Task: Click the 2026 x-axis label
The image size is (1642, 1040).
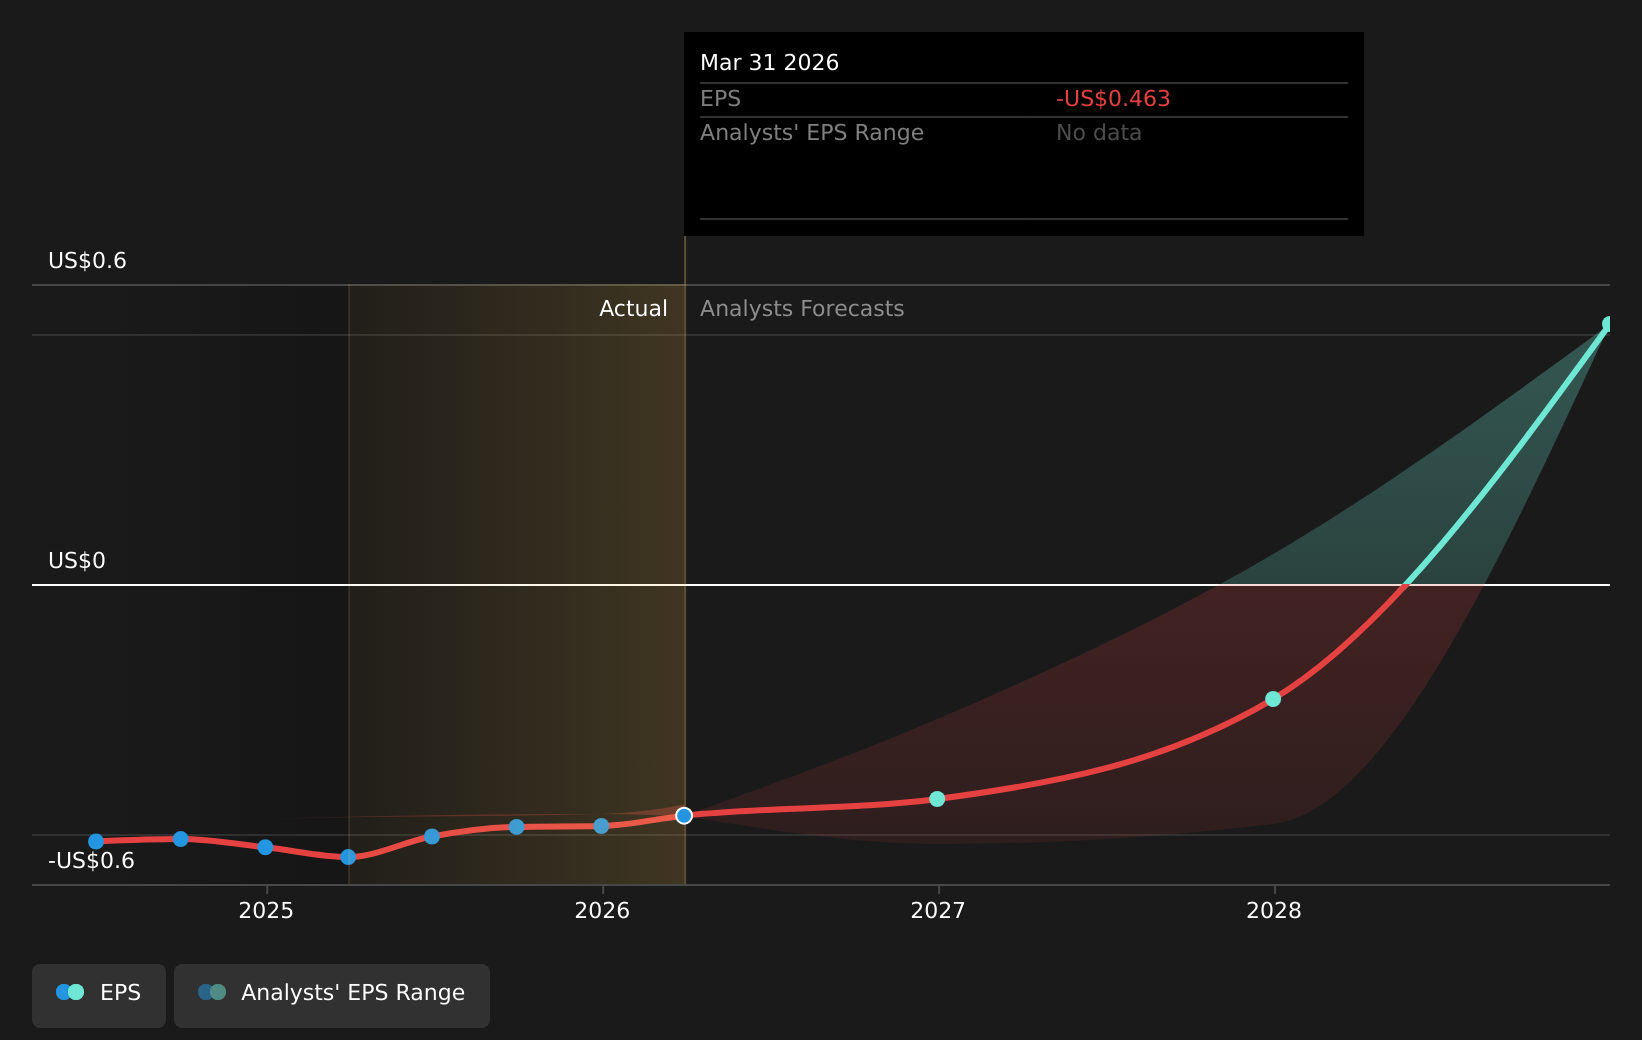Action: click(x=602, y=911)
